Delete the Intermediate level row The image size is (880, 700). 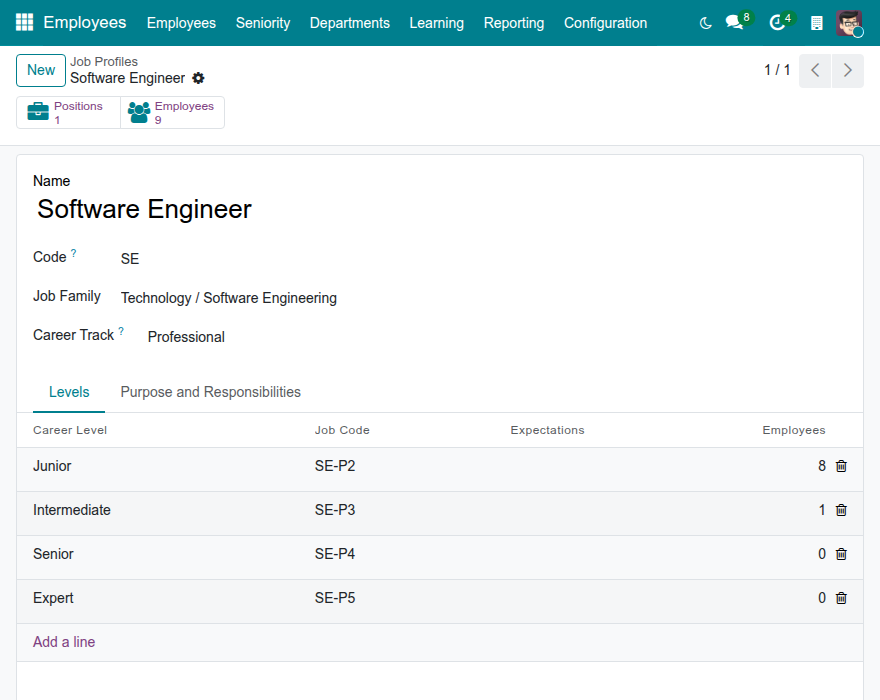(x=841, y=510)
